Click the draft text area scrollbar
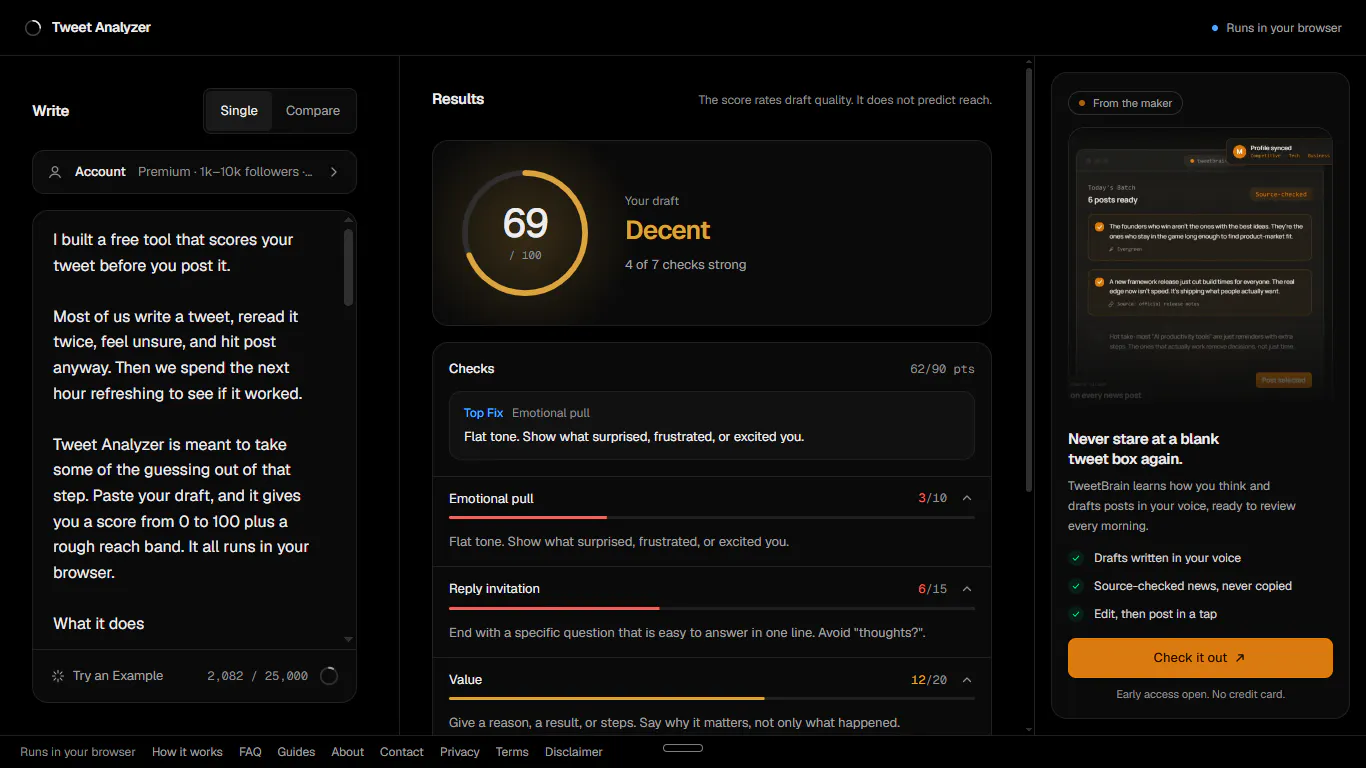The image size is (1366, 768). click(x=348, y=267)
